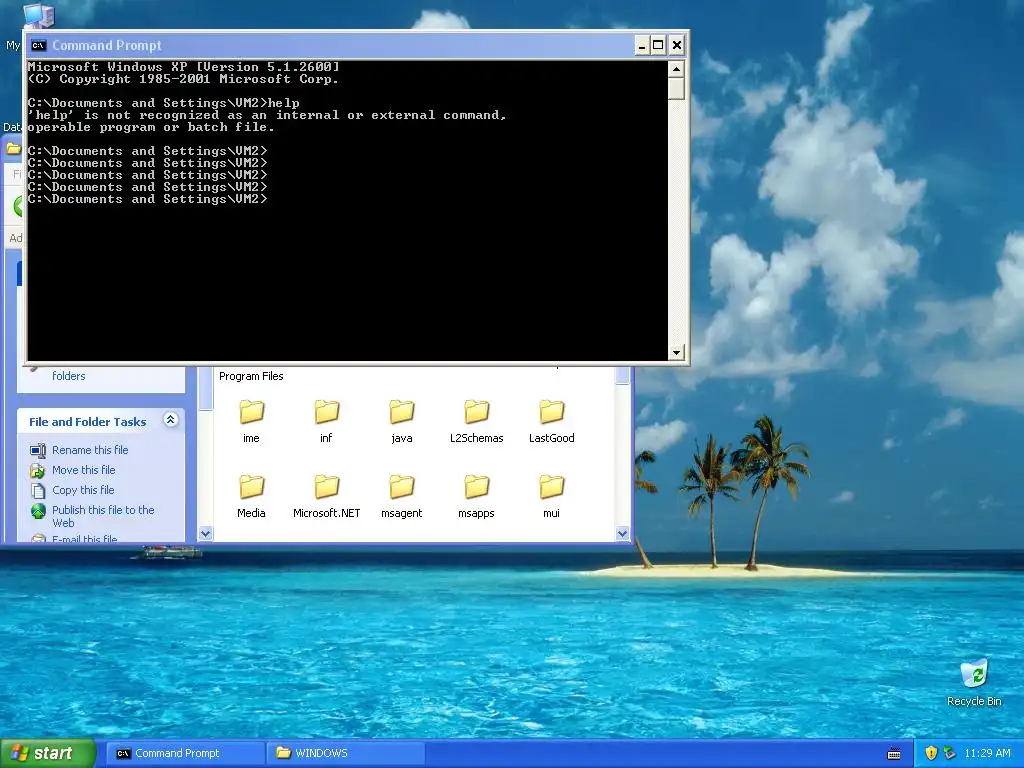Open the Start menu
This screenshot has width=1024, height=768.
(x=48, y=753)
